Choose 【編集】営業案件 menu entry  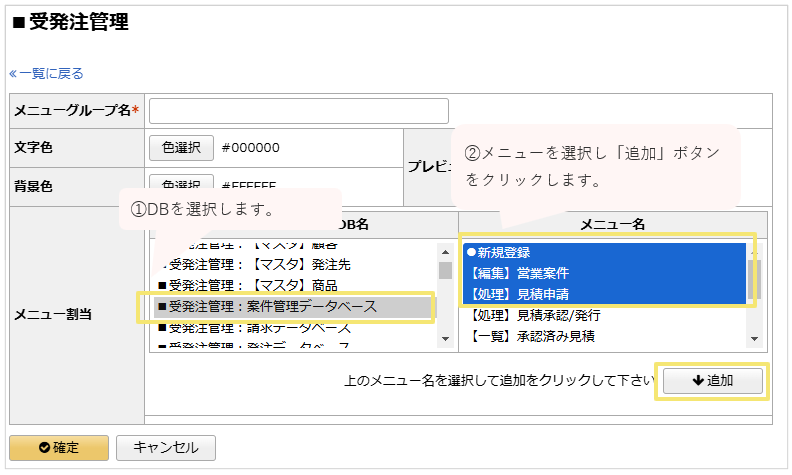tap(517, 273)
